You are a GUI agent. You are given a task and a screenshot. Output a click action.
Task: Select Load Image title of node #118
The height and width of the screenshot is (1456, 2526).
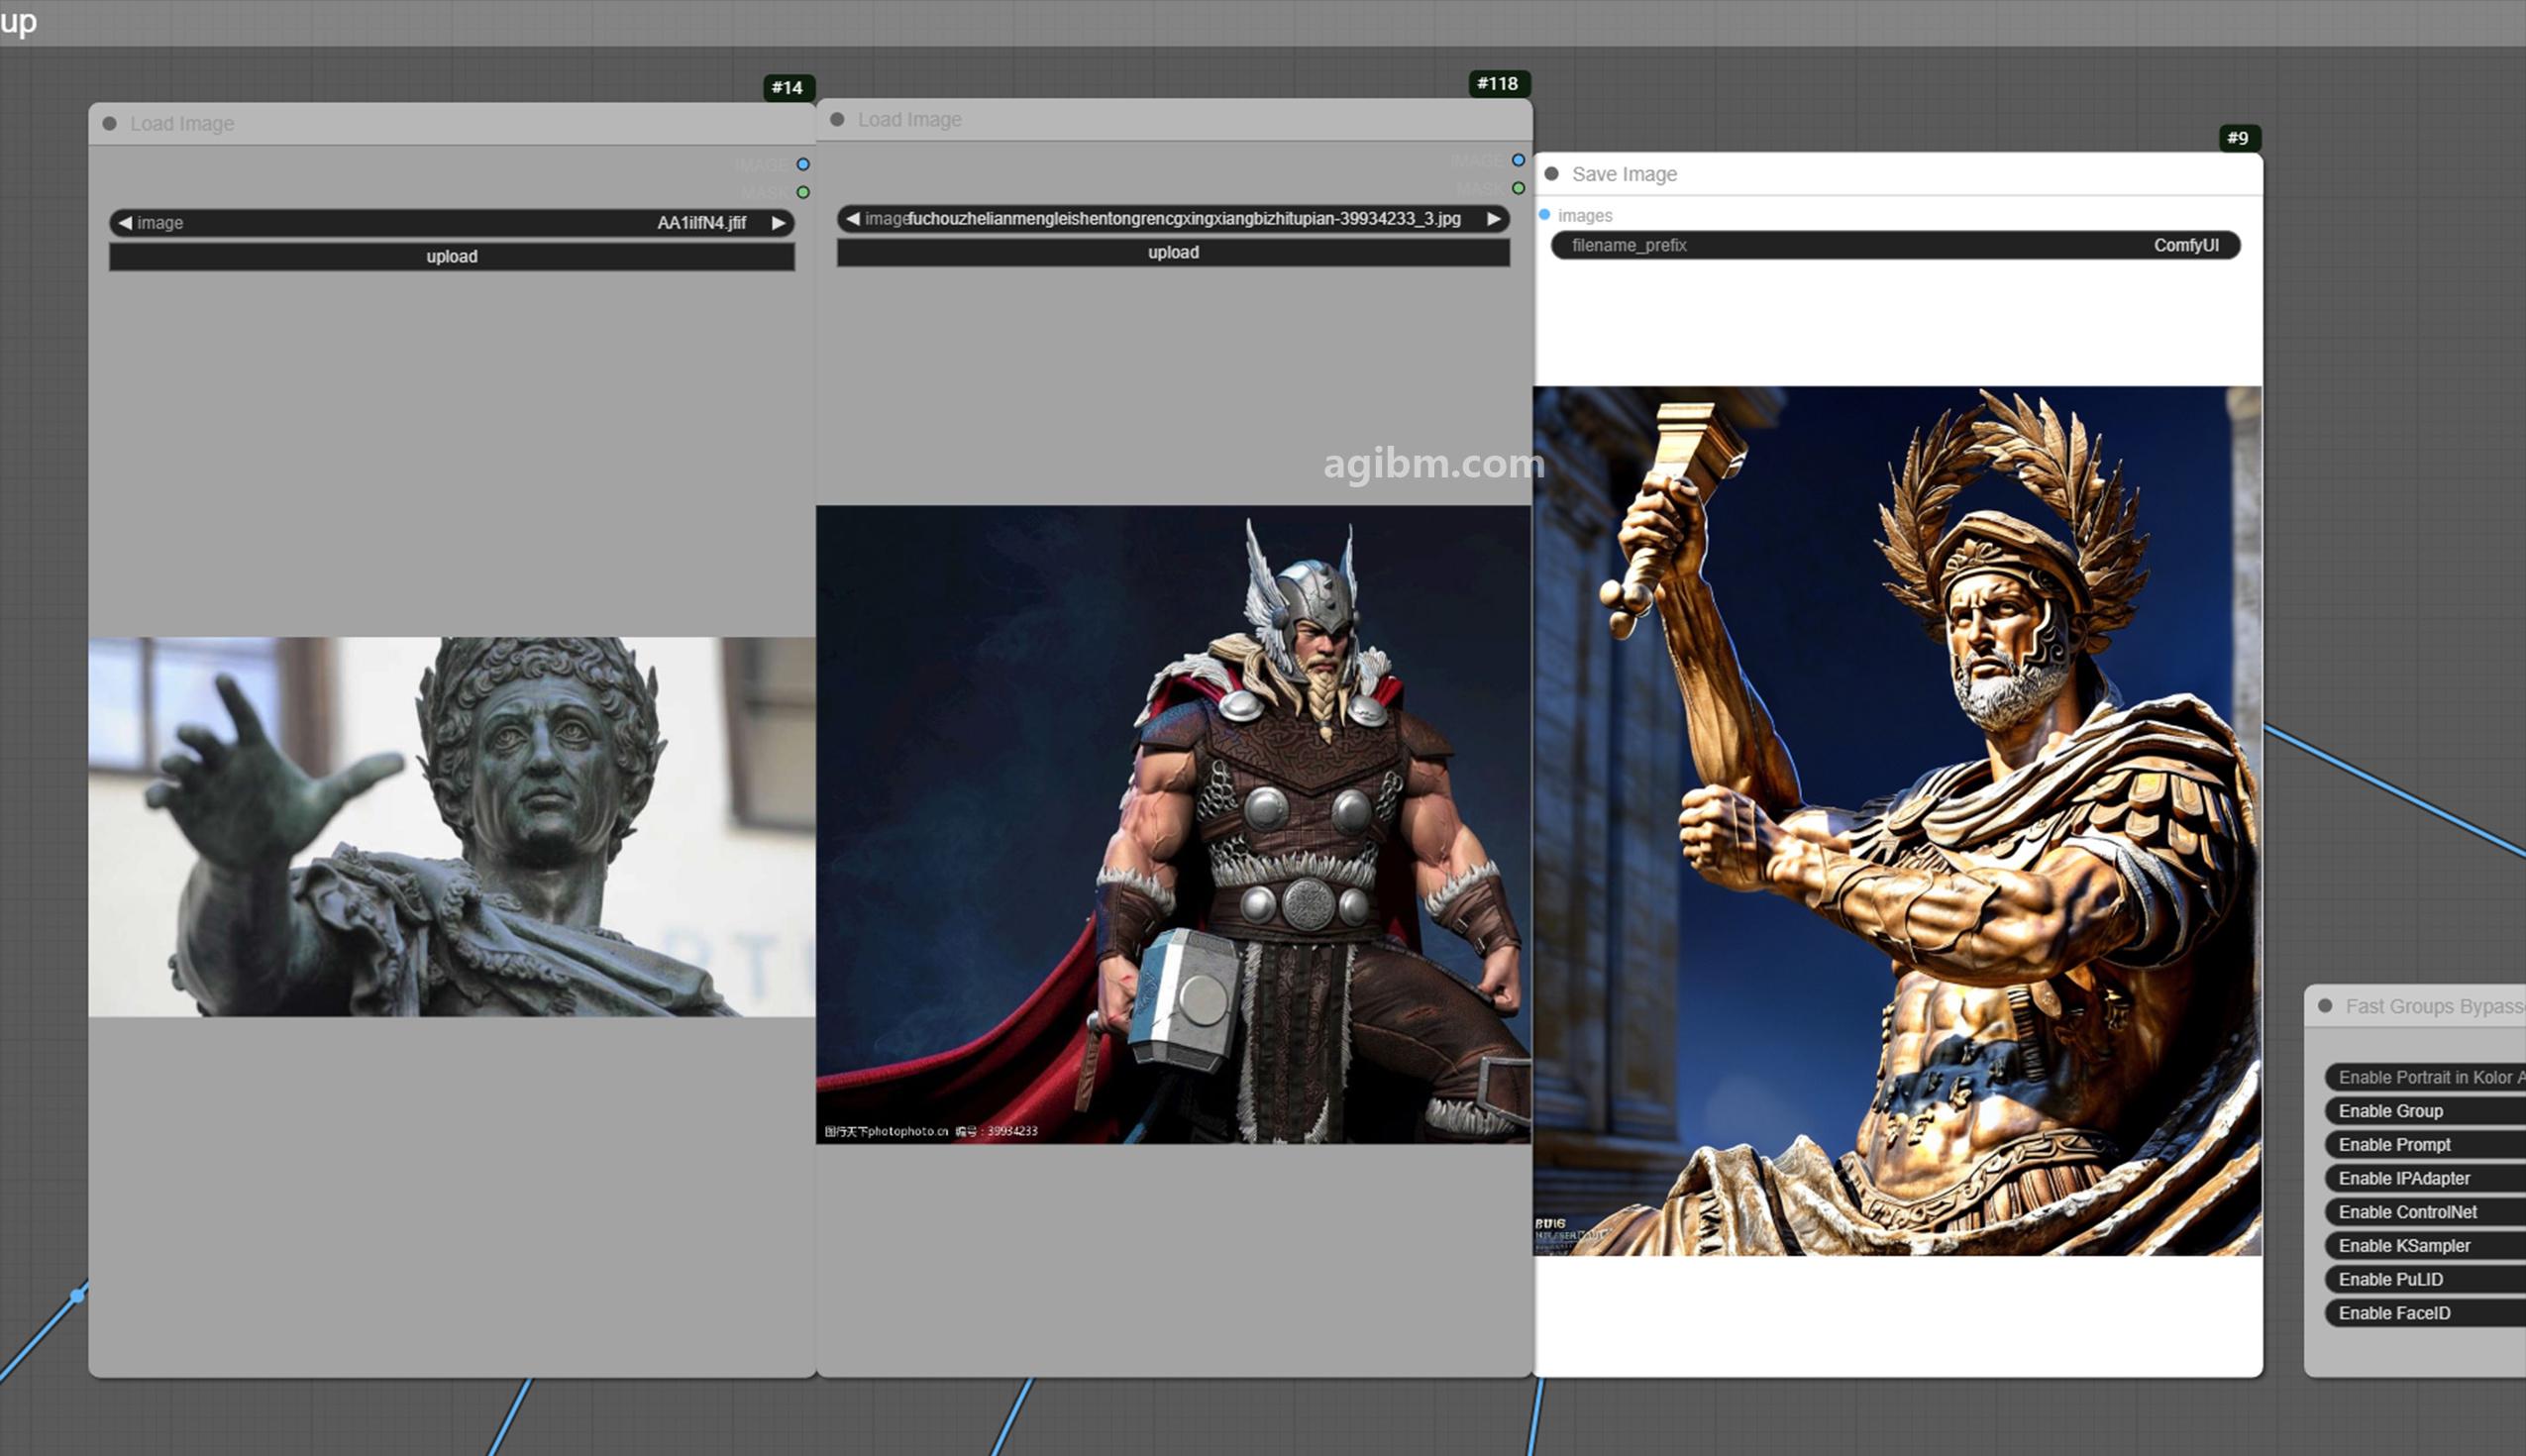point(910,120)
